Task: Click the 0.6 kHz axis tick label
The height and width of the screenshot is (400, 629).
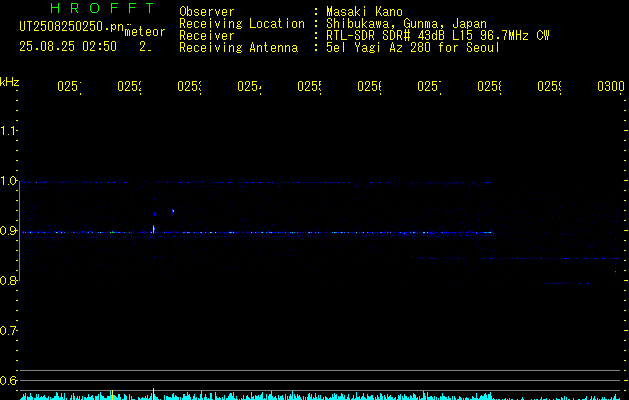Action: (x=8, y=380)
